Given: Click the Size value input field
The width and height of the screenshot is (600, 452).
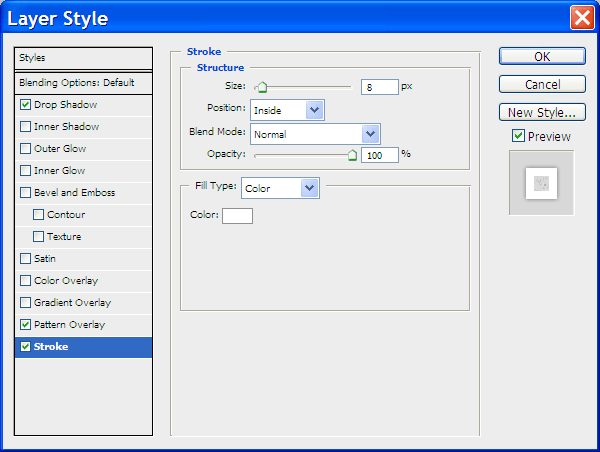Looking at the screenshot, I should pyautogui.click(x=380, y=87).
